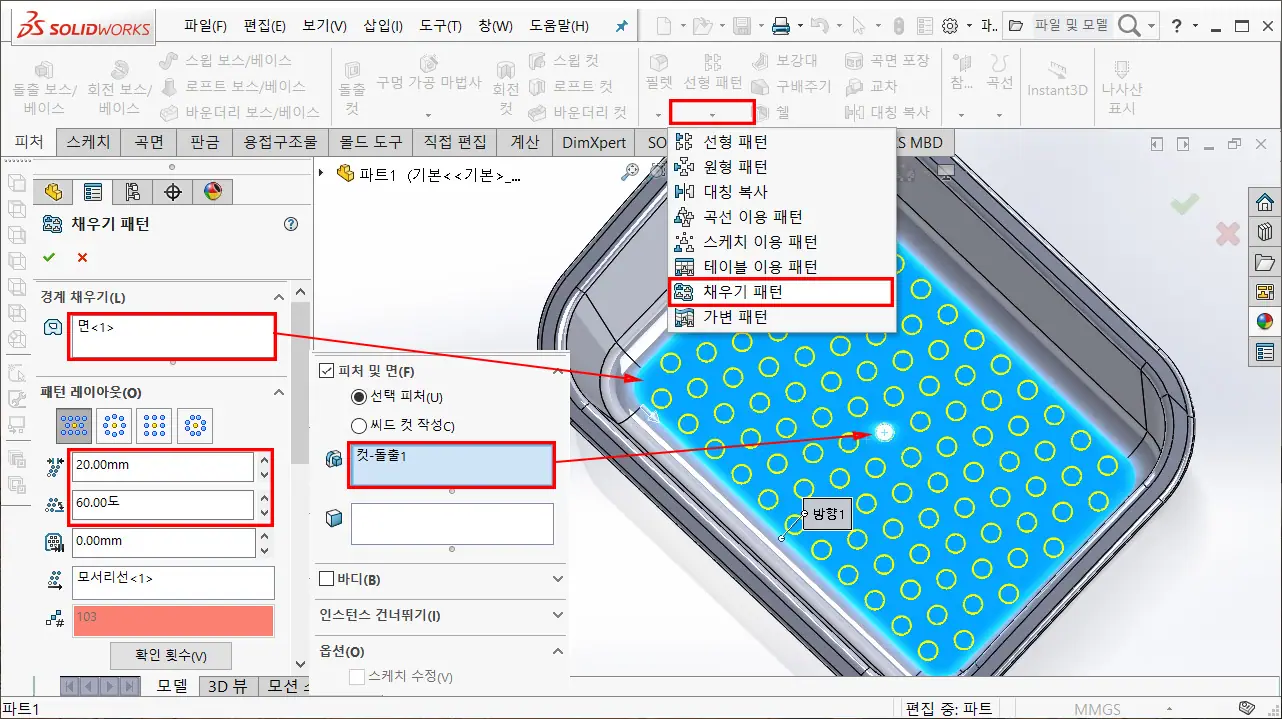
Task: Confirm with green check in graphics corner
Action: (1185, 204)
